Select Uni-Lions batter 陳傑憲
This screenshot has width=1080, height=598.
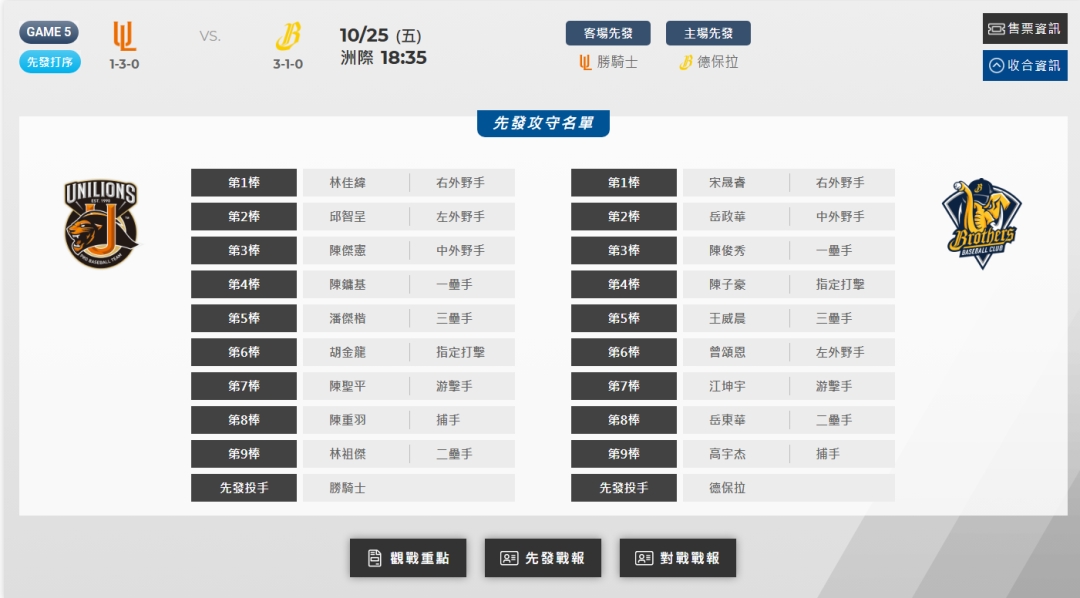348,250
